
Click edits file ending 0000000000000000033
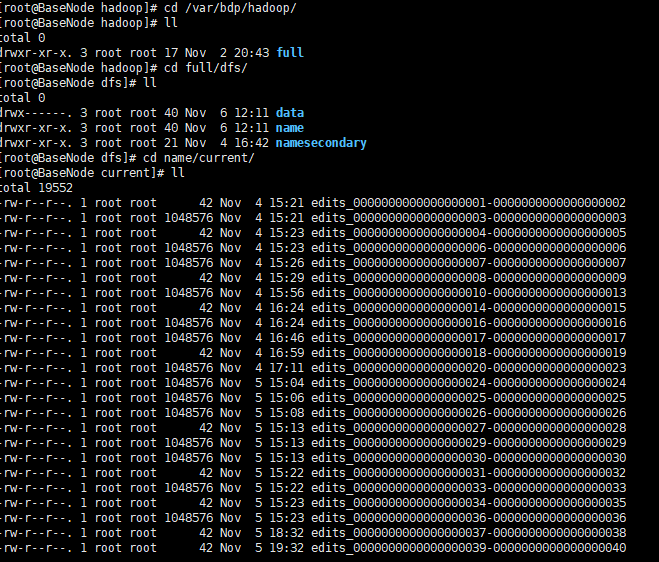click(469, 488)
